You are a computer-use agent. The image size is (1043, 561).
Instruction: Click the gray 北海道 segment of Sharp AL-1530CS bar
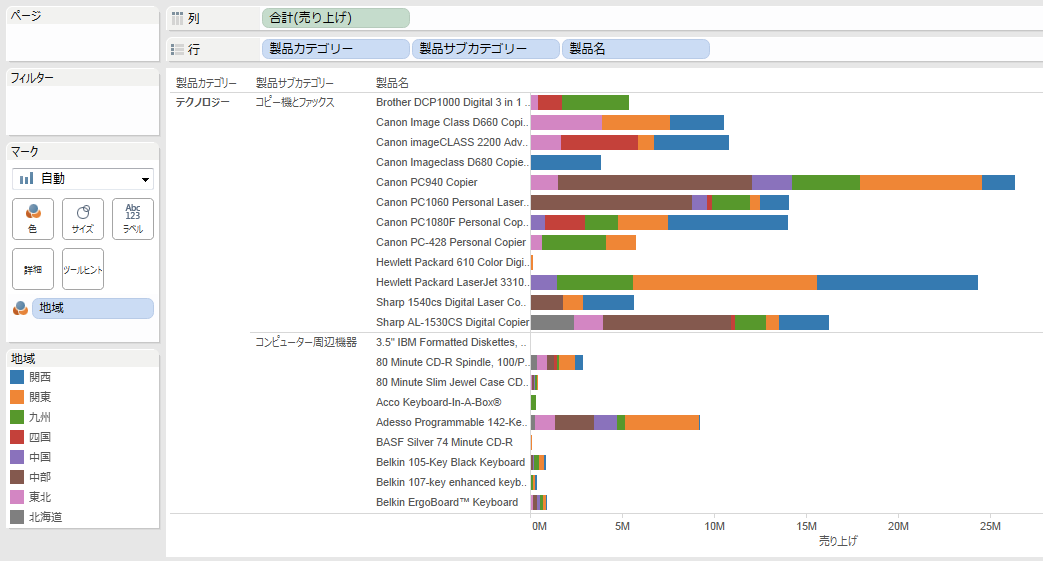point(553,321)
